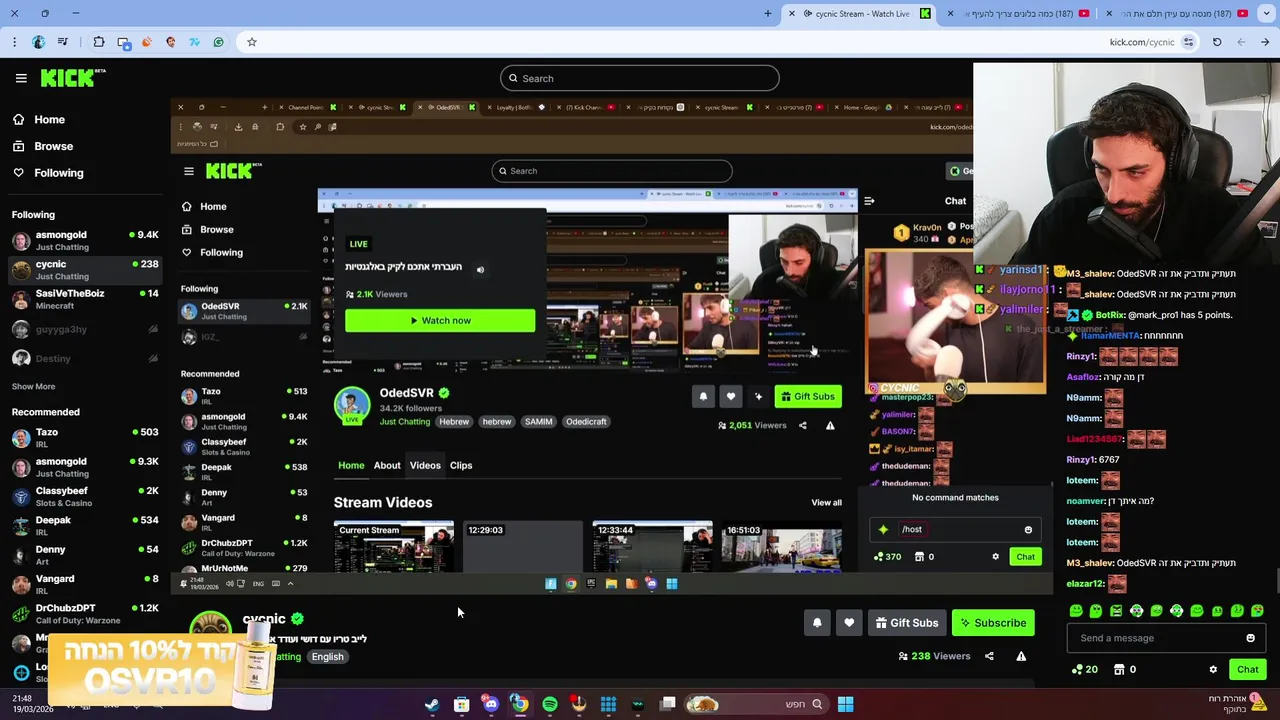Click the /host chat input in streamed chat
This screenshot has width=1280, height=720.
point(955,529)
